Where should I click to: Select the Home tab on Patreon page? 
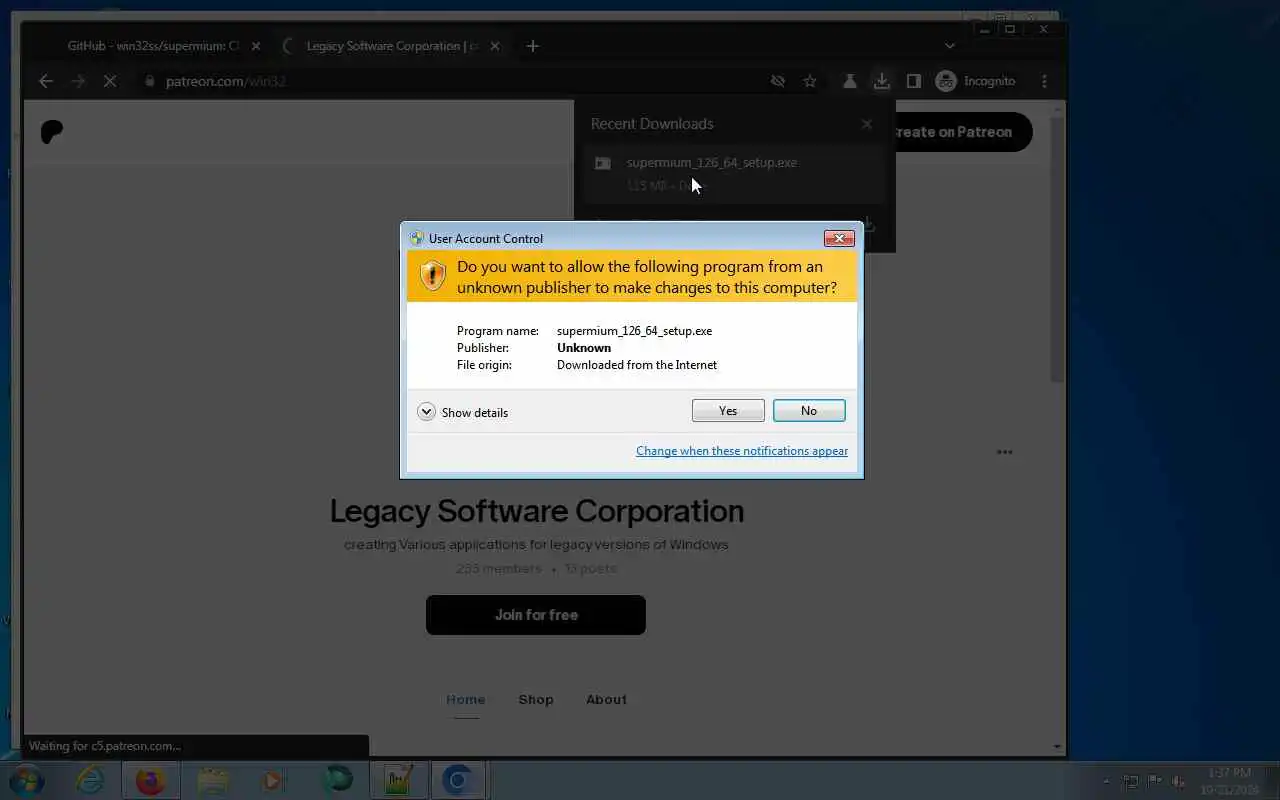click(x=465, y=700)
